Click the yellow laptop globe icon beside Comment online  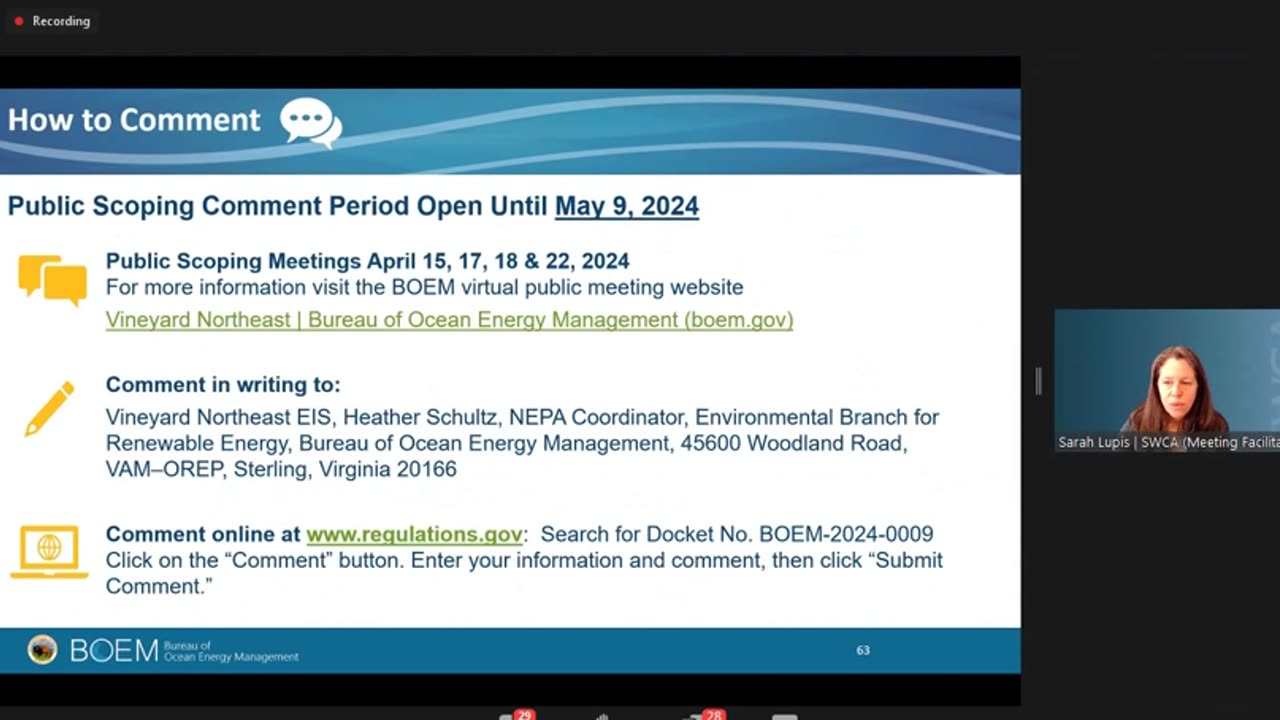(x=48, y=552)
